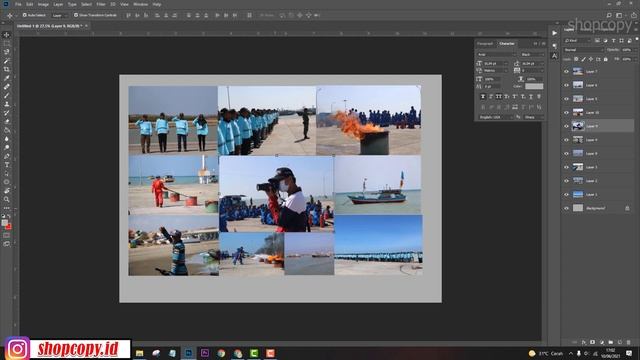Select the History Brush tool

[x=7, y=113]
